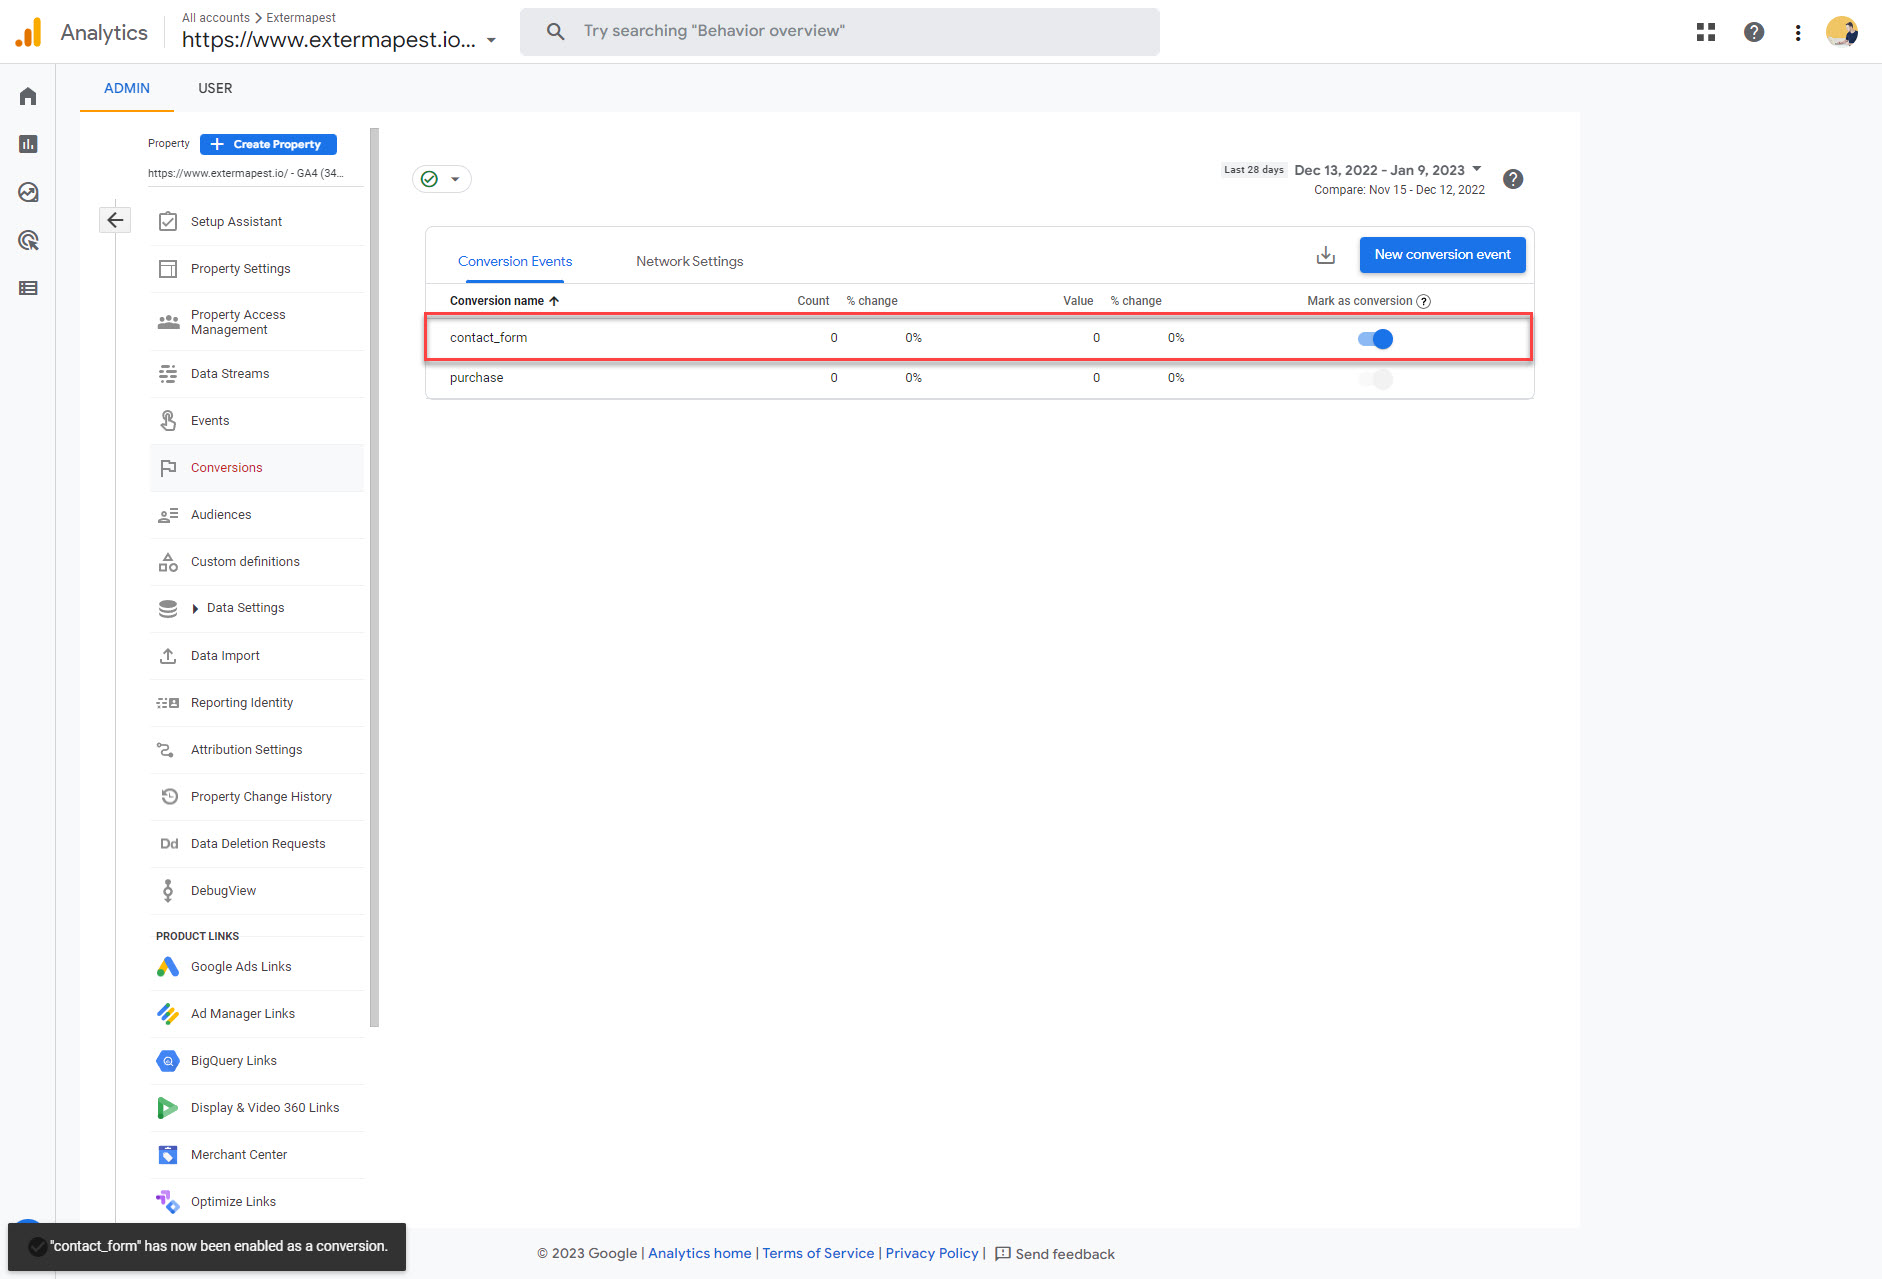The width and height of the screenshot is (1882, 1279).
Task: Switch to the USER tab
Action: (x=215, y=88)
